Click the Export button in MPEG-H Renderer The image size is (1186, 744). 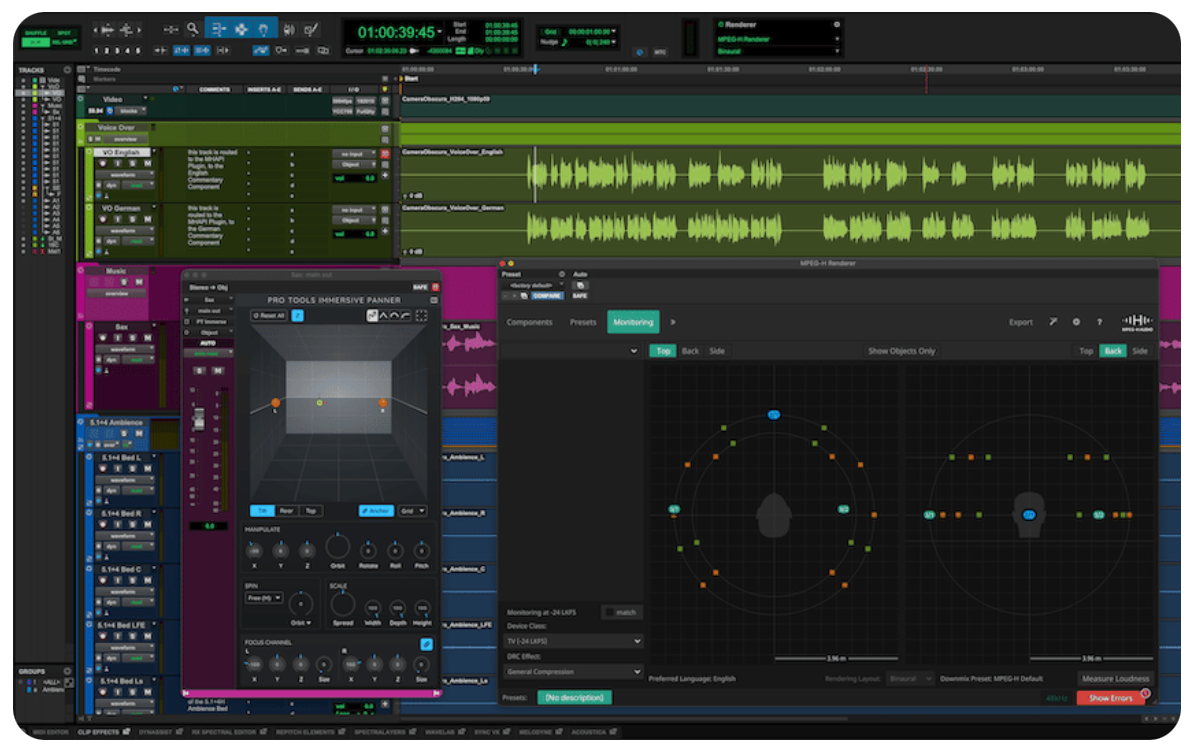point(1020,322)
